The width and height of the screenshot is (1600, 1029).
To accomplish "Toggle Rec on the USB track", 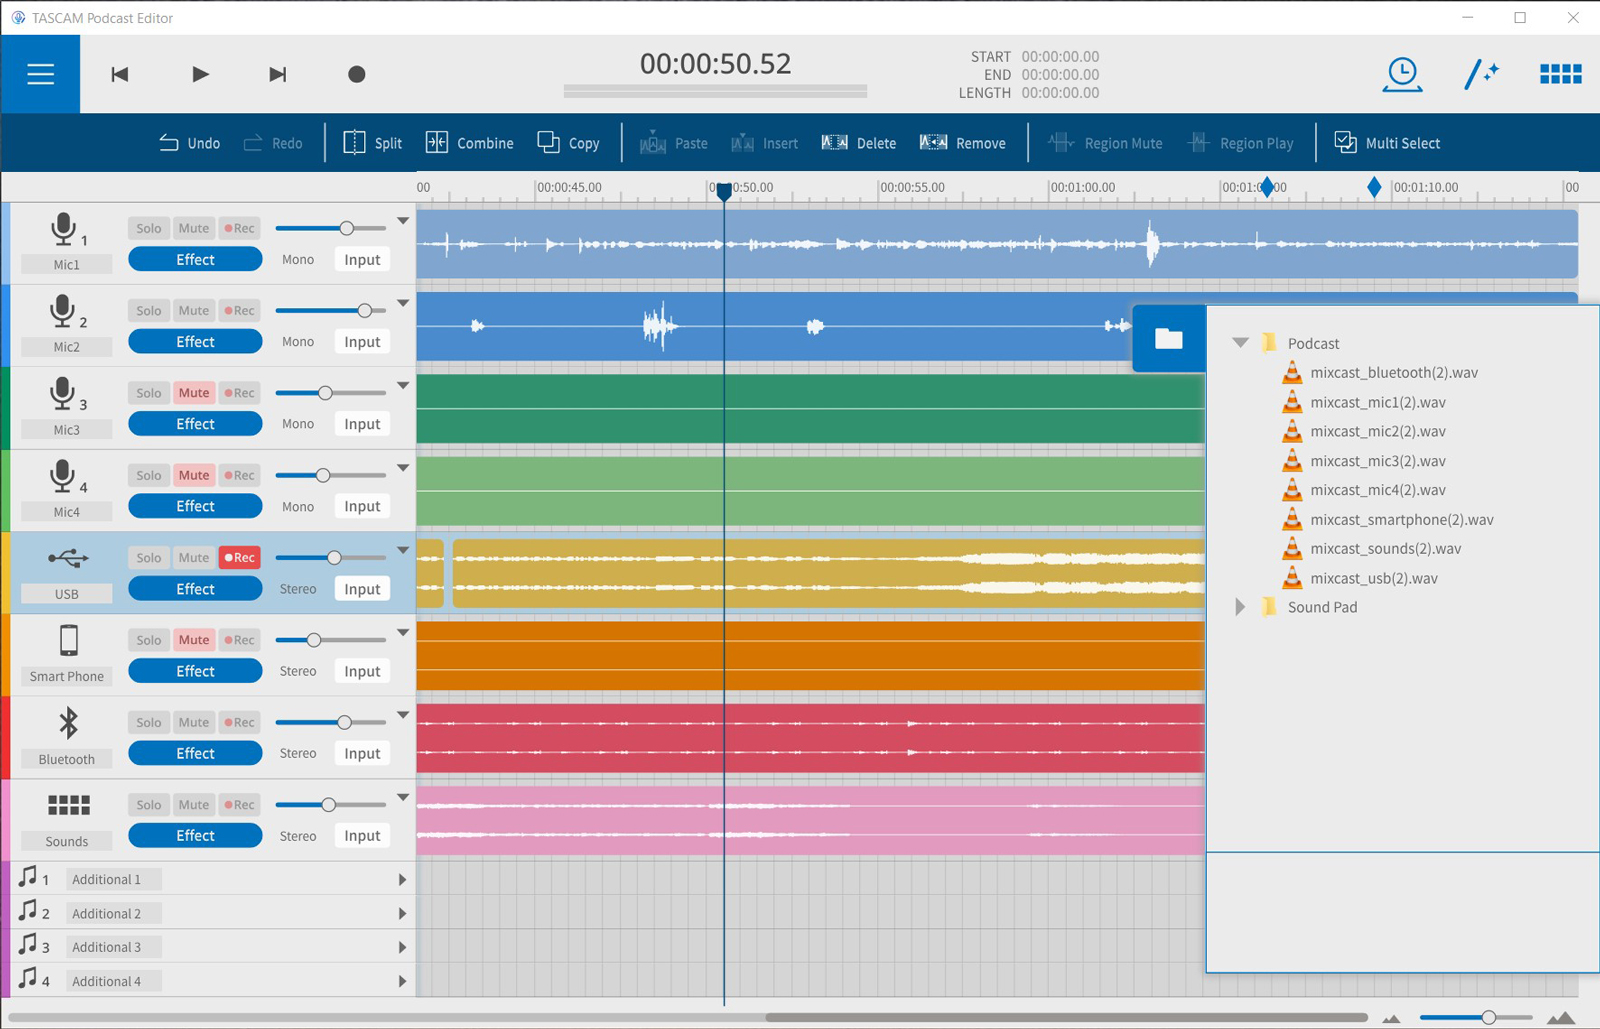I will 240,558.
